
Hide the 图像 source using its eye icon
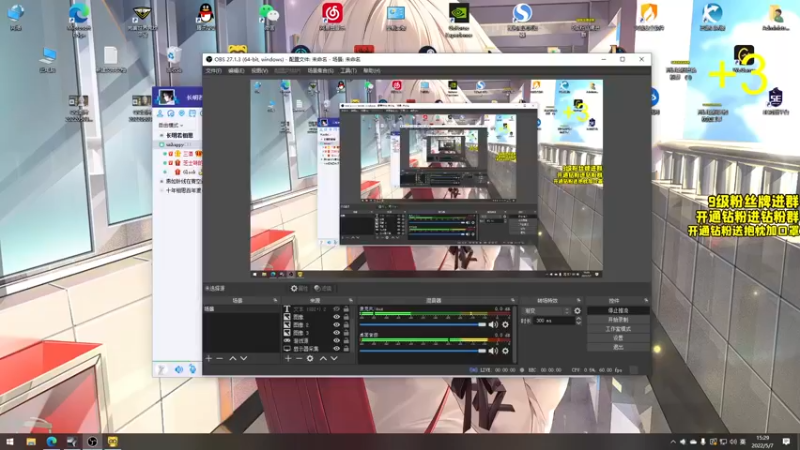point(337,317)
